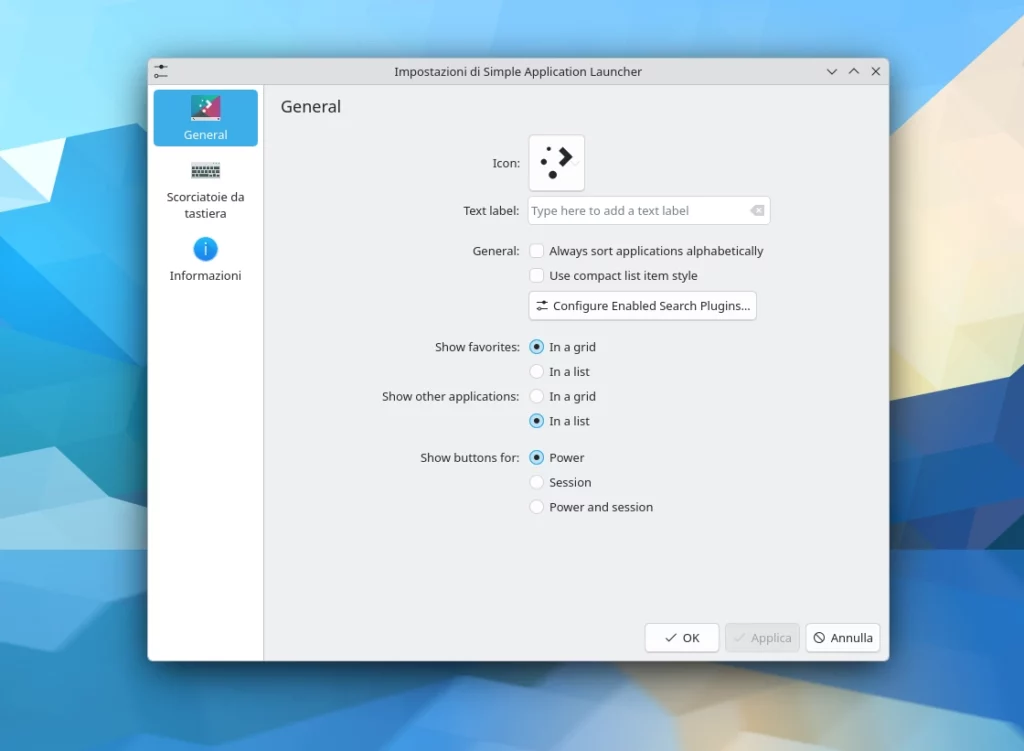Open the Informazioni info page

(x=205, y=259)
